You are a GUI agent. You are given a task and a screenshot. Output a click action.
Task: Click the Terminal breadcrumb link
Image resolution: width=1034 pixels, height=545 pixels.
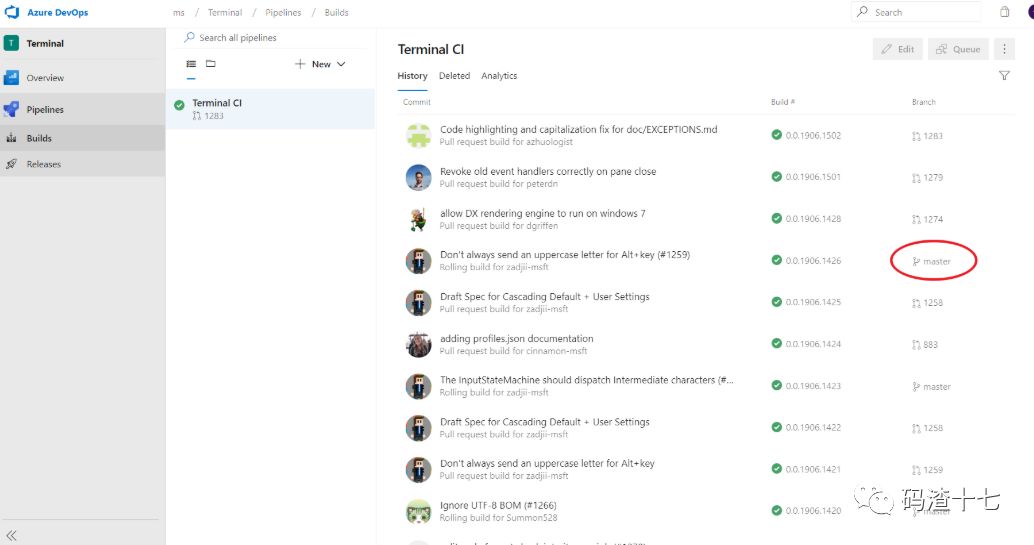tap(225, 12)
